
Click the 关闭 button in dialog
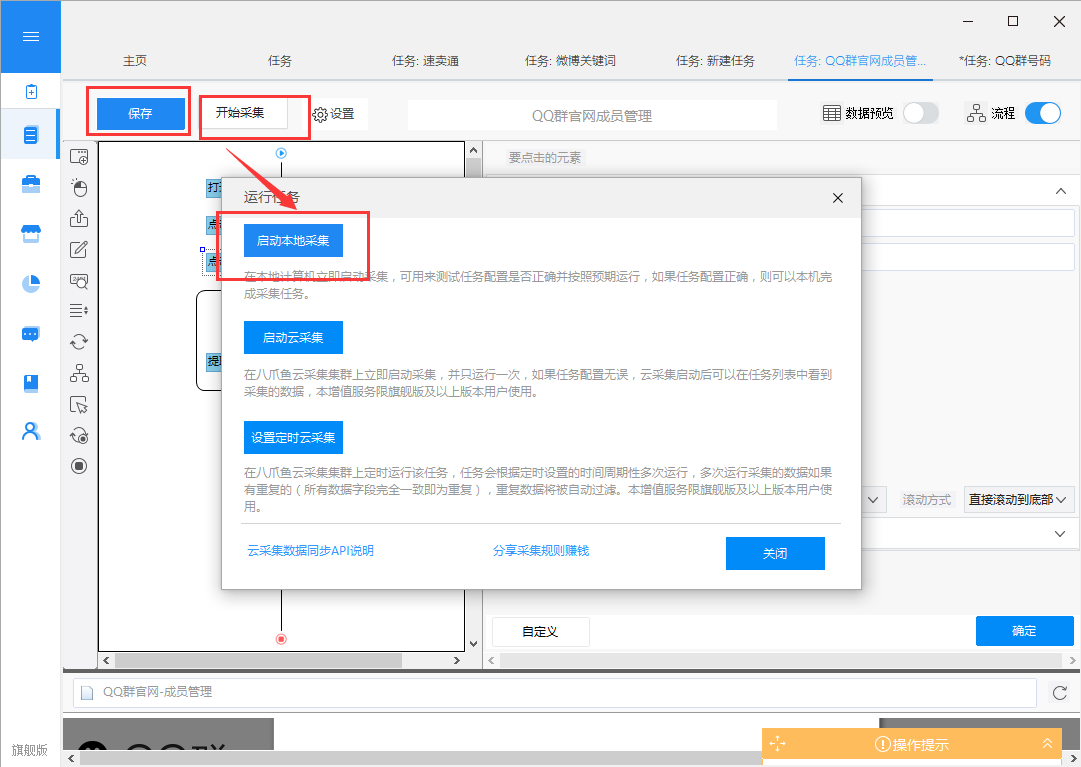pos(775,553)
